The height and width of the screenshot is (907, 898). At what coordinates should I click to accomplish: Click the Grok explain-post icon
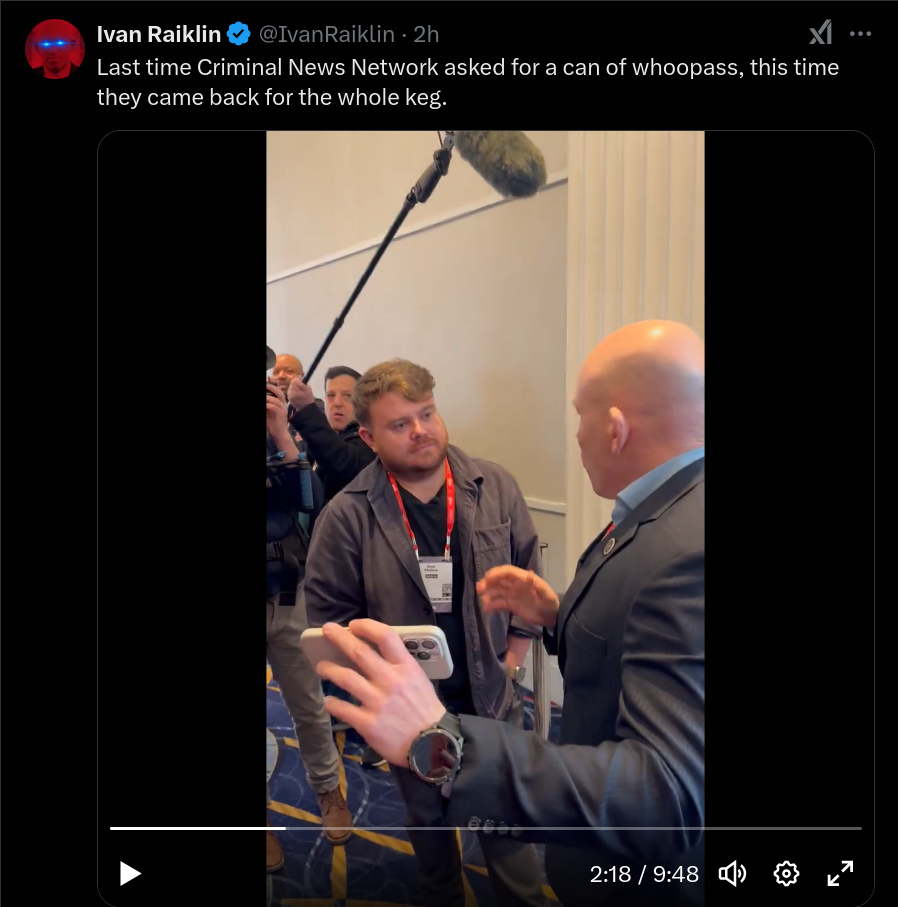click(x=821, y=33)
